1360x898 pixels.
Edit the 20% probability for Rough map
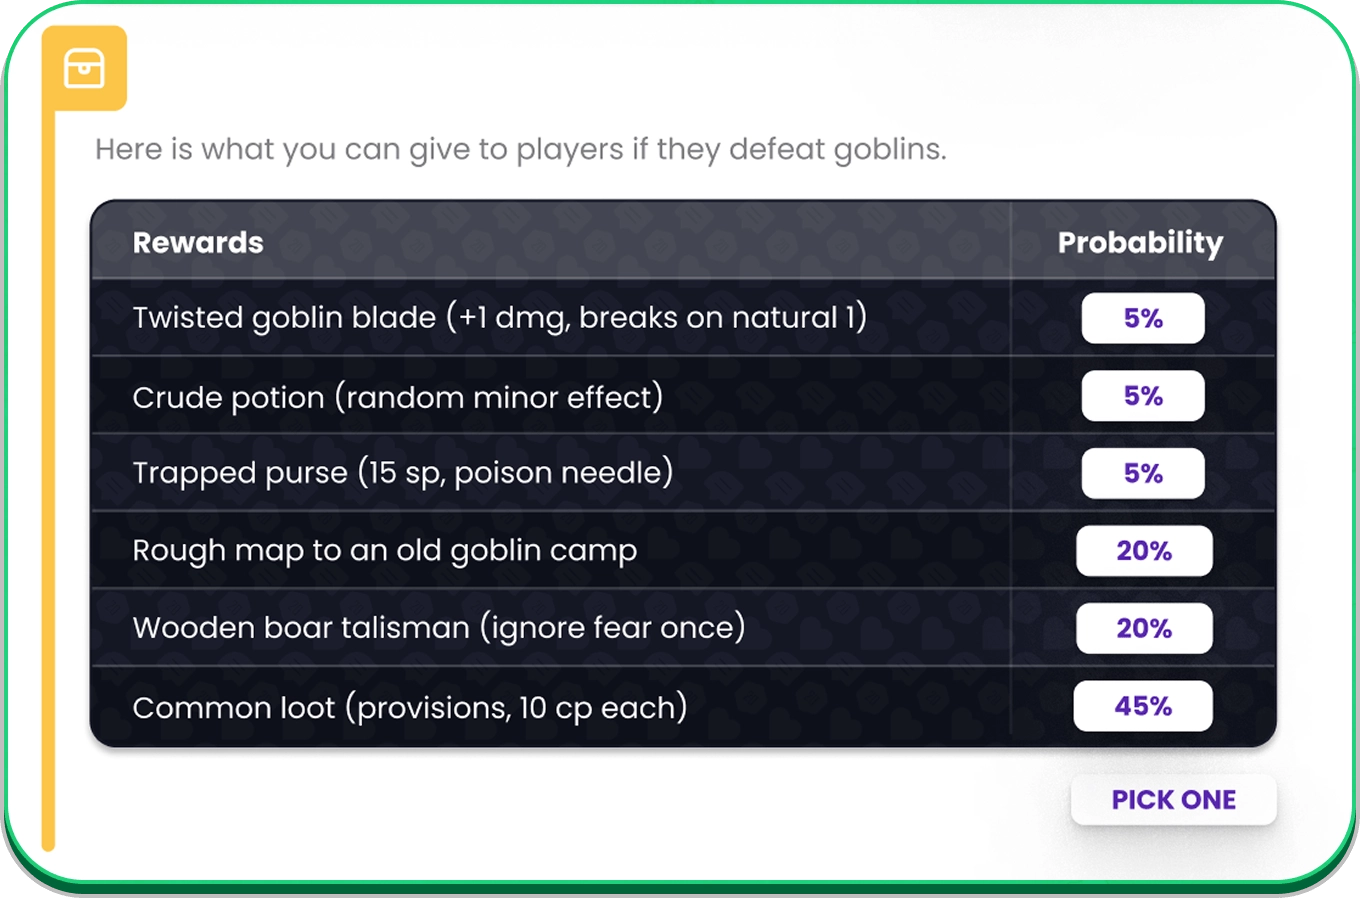[1143, 551]
